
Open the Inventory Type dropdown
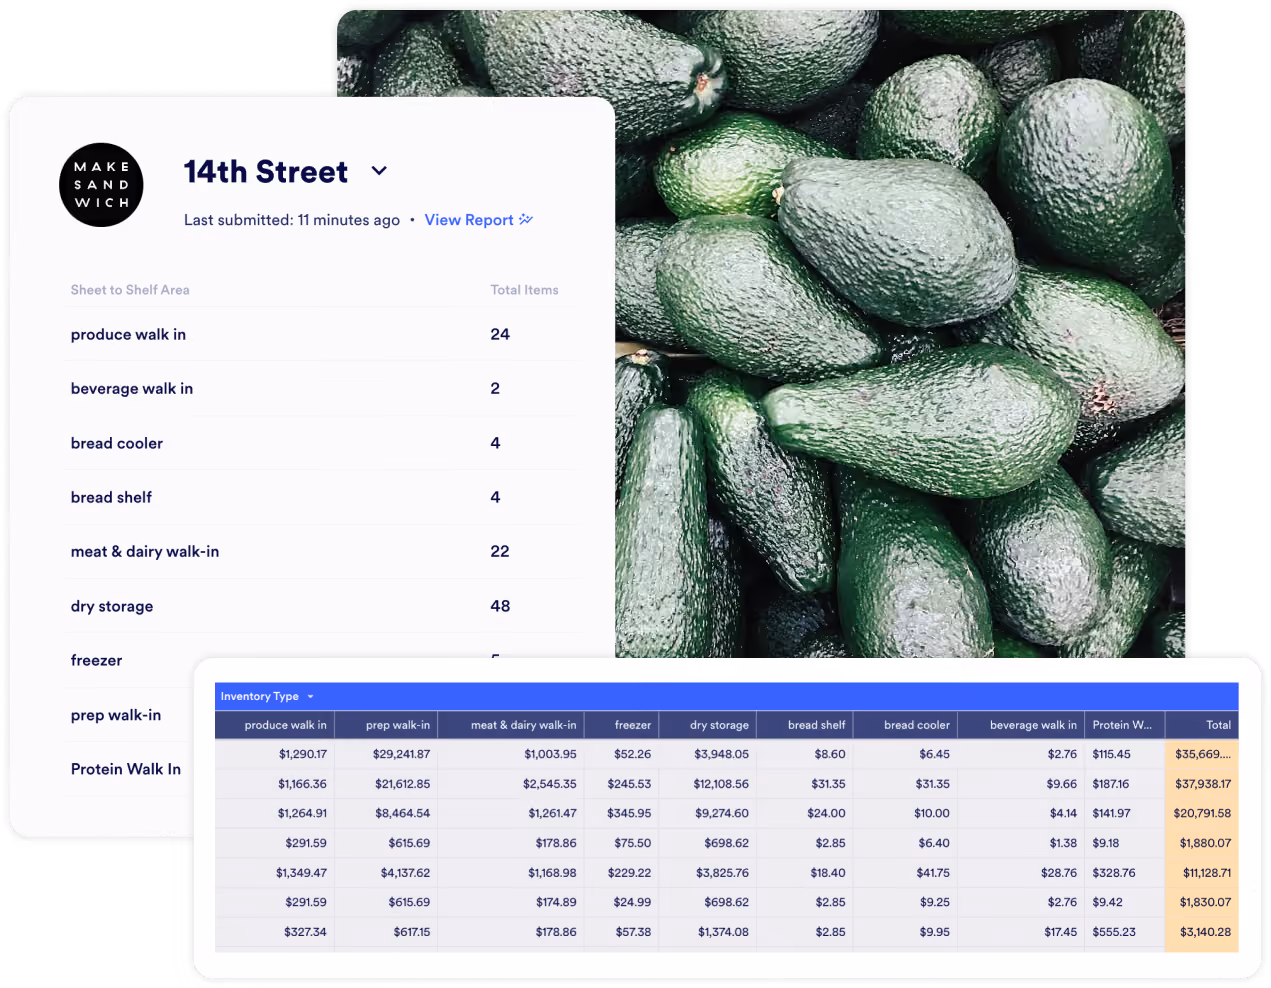coord(266,696)
